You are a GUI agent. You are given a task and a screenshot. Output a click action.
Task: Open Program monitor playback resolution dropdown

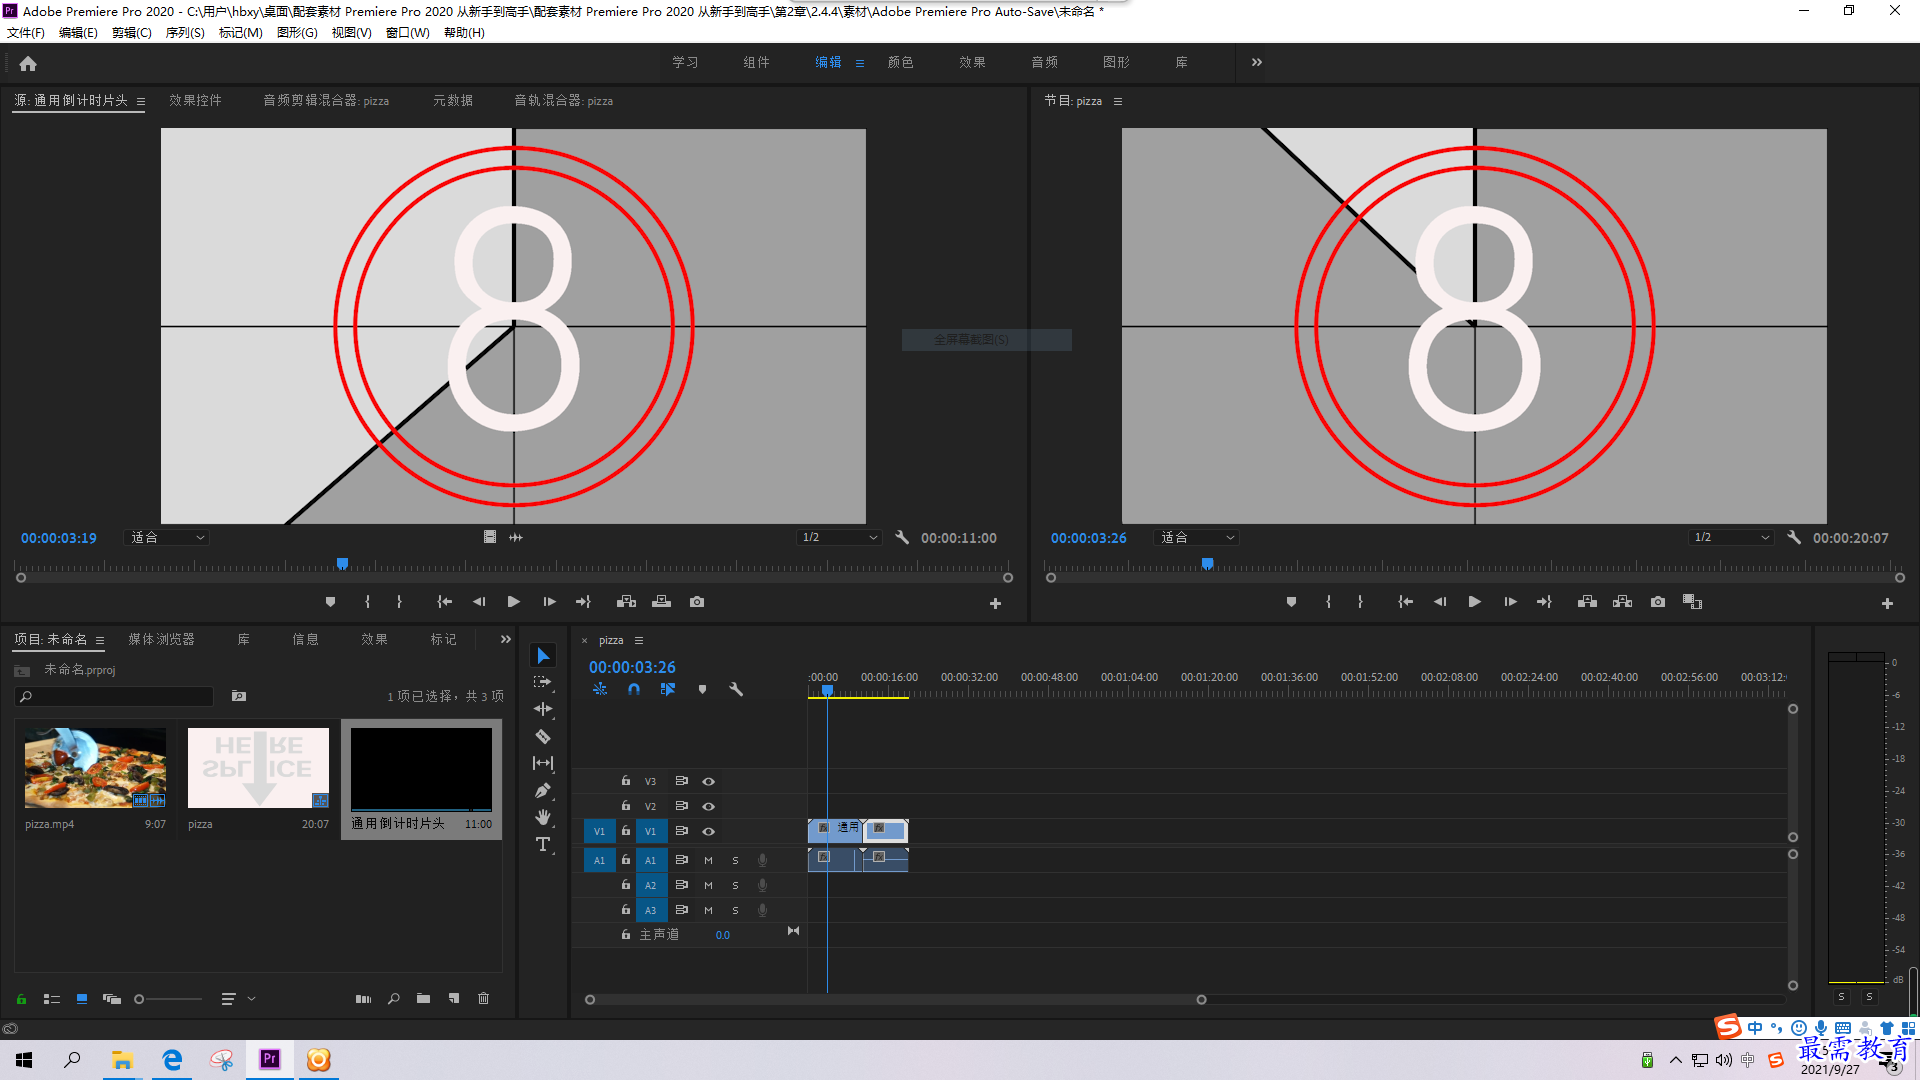coord(1731,537)
